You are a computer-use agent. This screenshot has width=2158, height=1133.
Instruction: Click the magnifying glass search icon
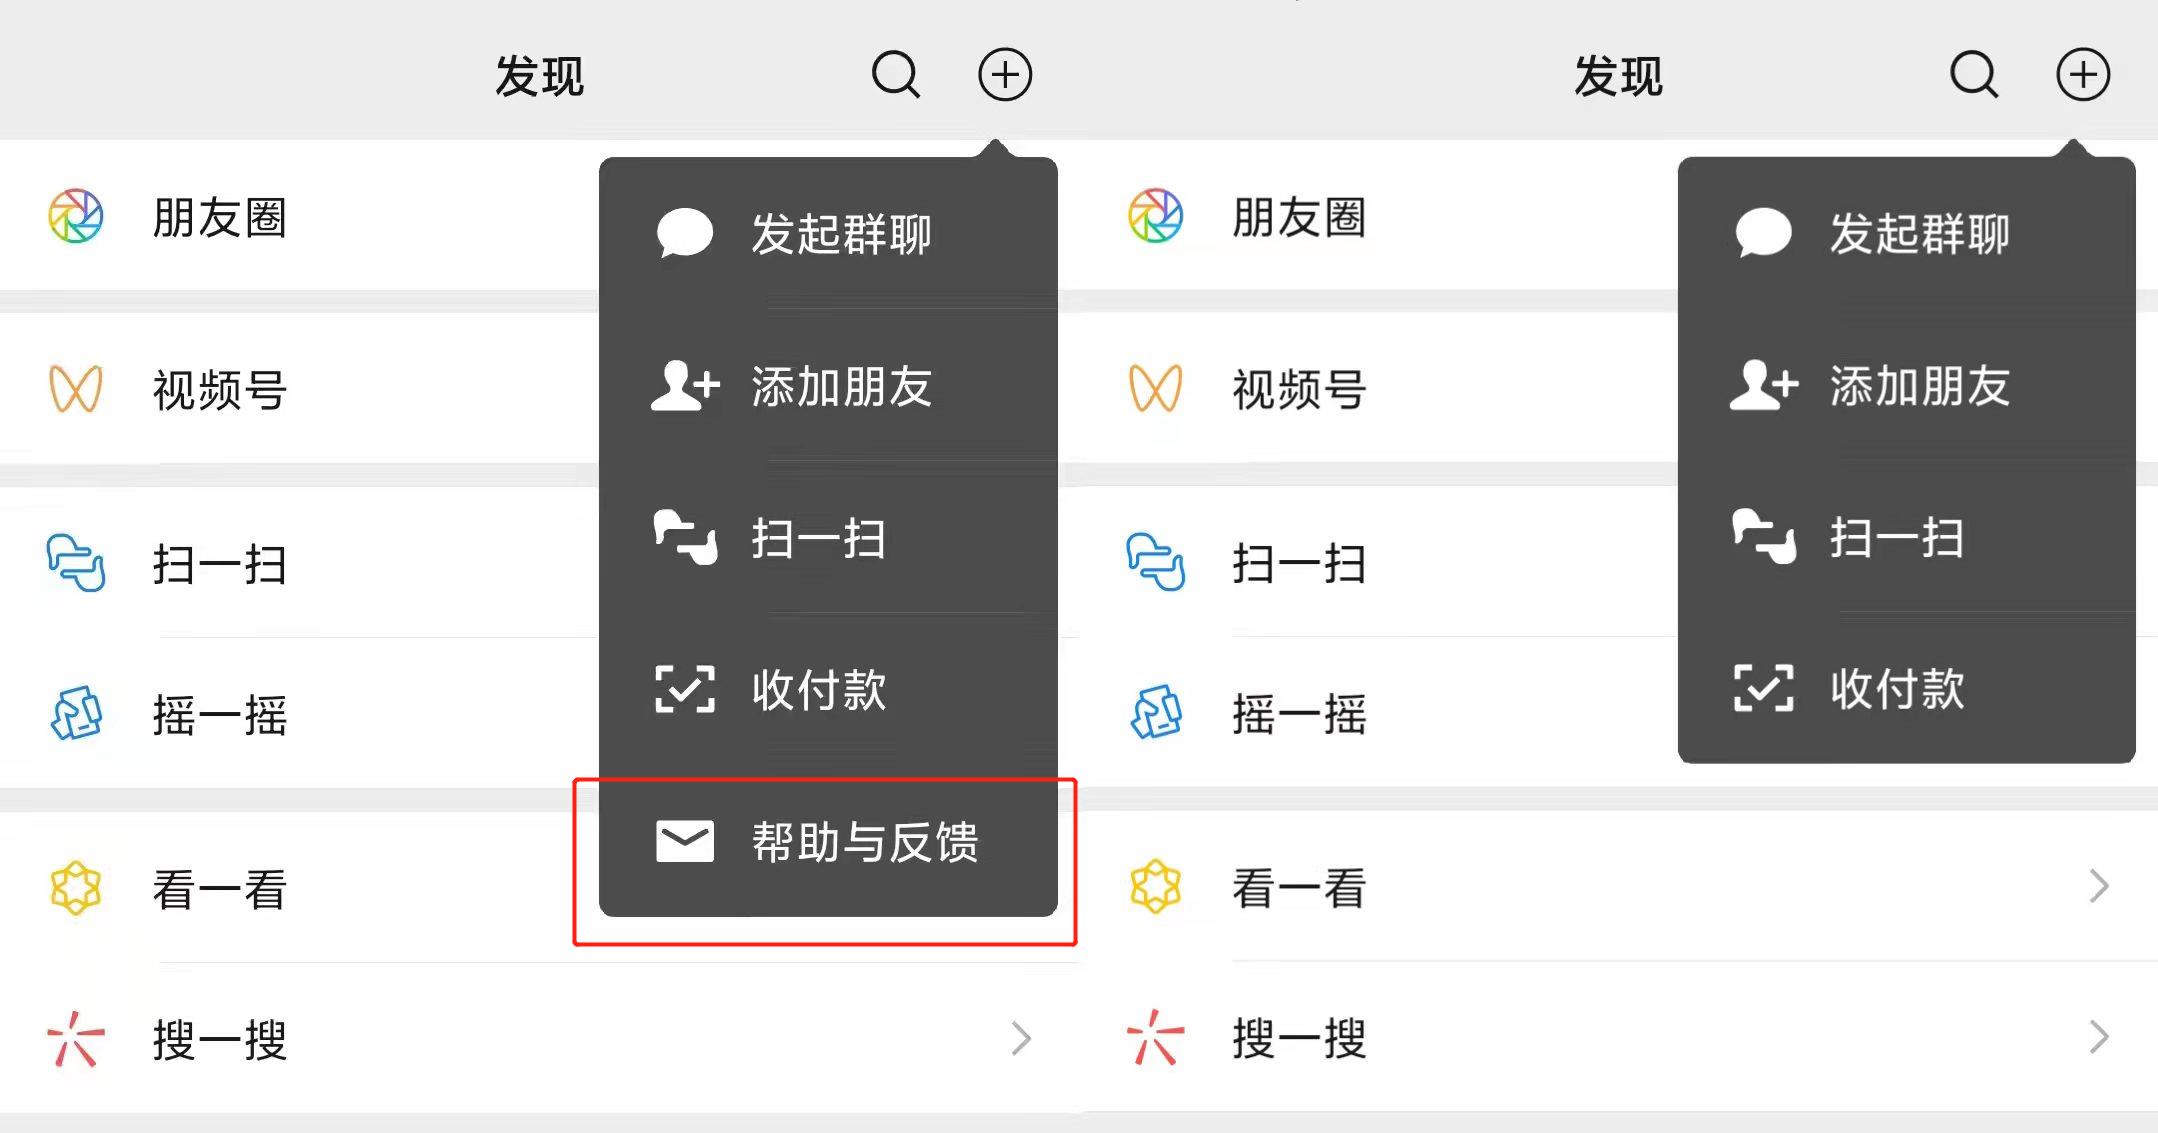pyautogui.click(x=894, y=73)
